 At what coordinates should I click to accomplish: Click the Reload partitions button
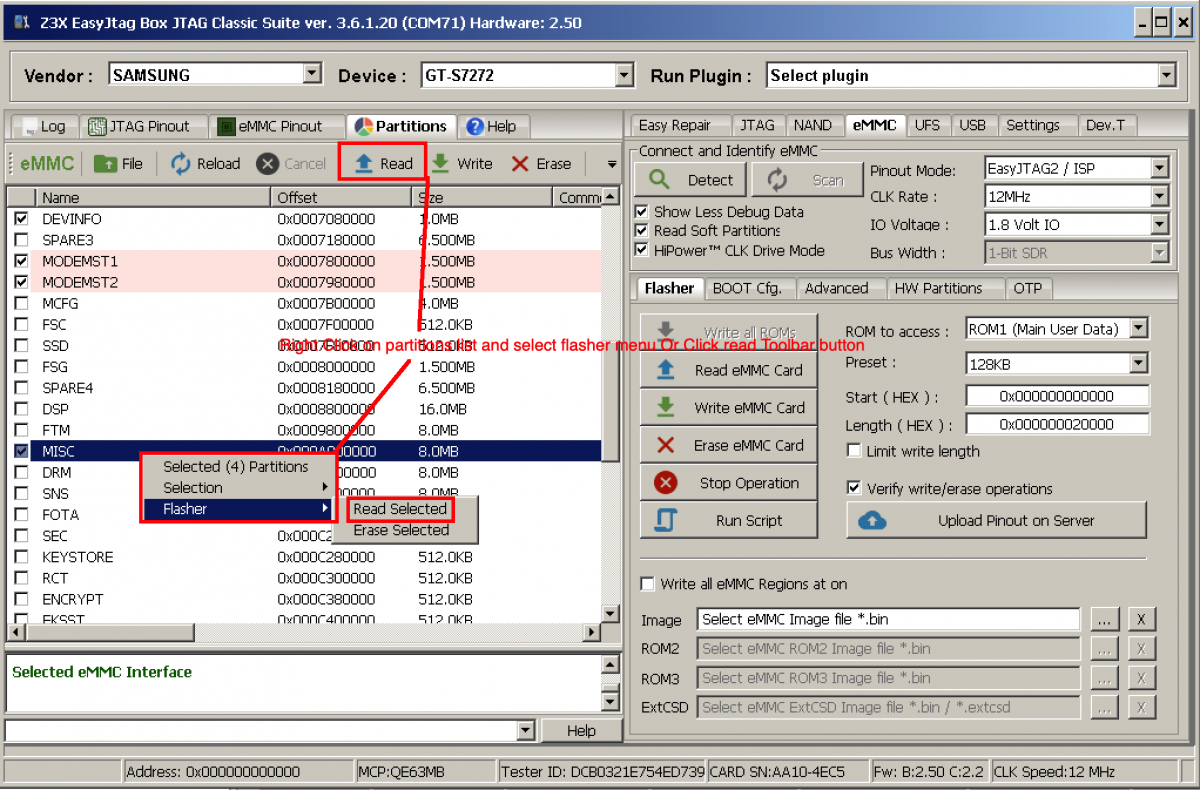click(x=205, y=164)
